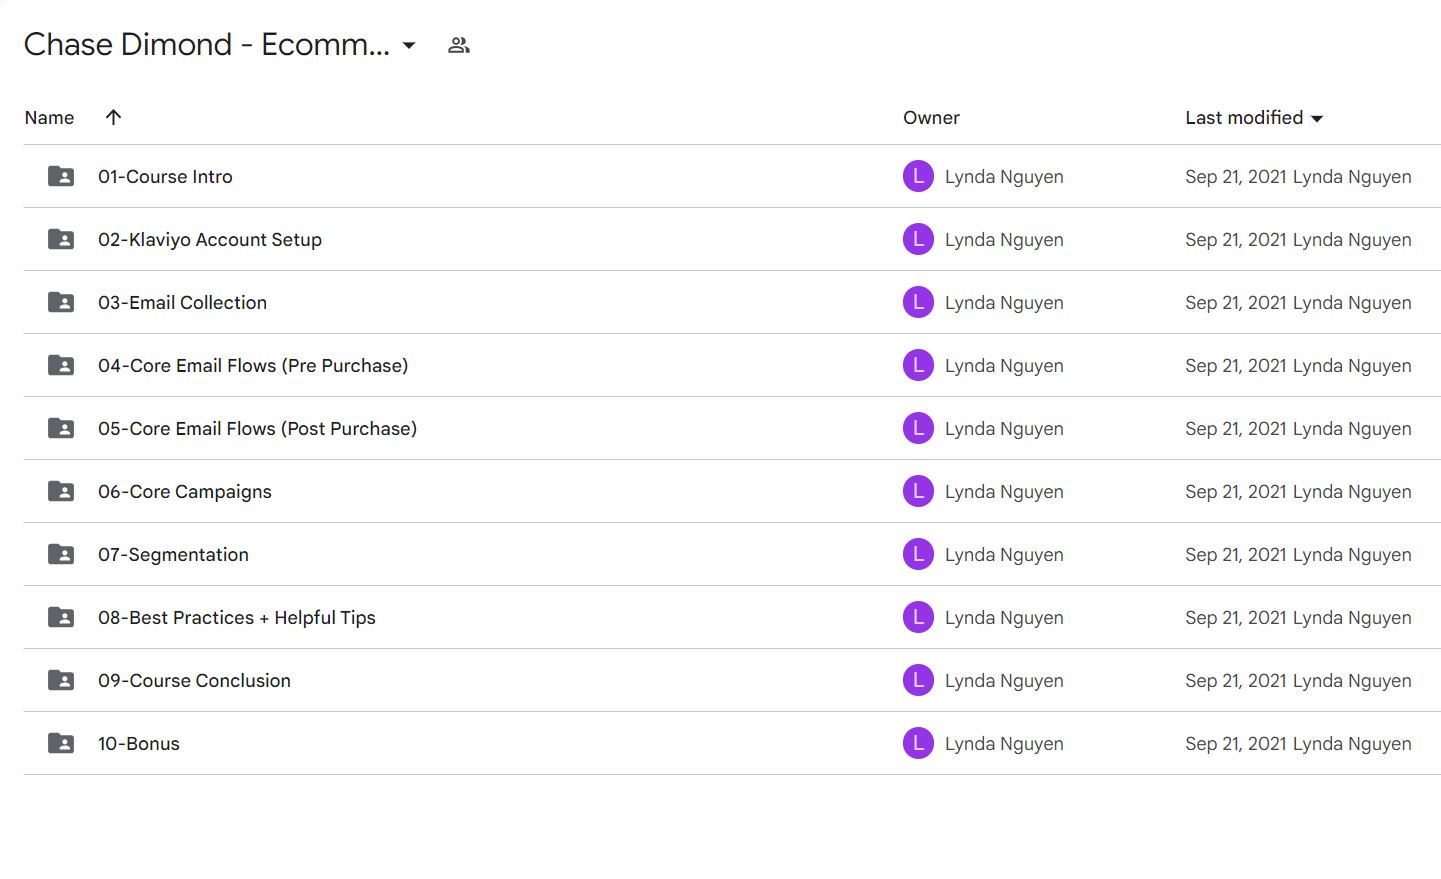Click the owner avatar in the 07-Segmentation row
Image resolution: width=1441 pixels, height=879 pixels.
(918, 554)
